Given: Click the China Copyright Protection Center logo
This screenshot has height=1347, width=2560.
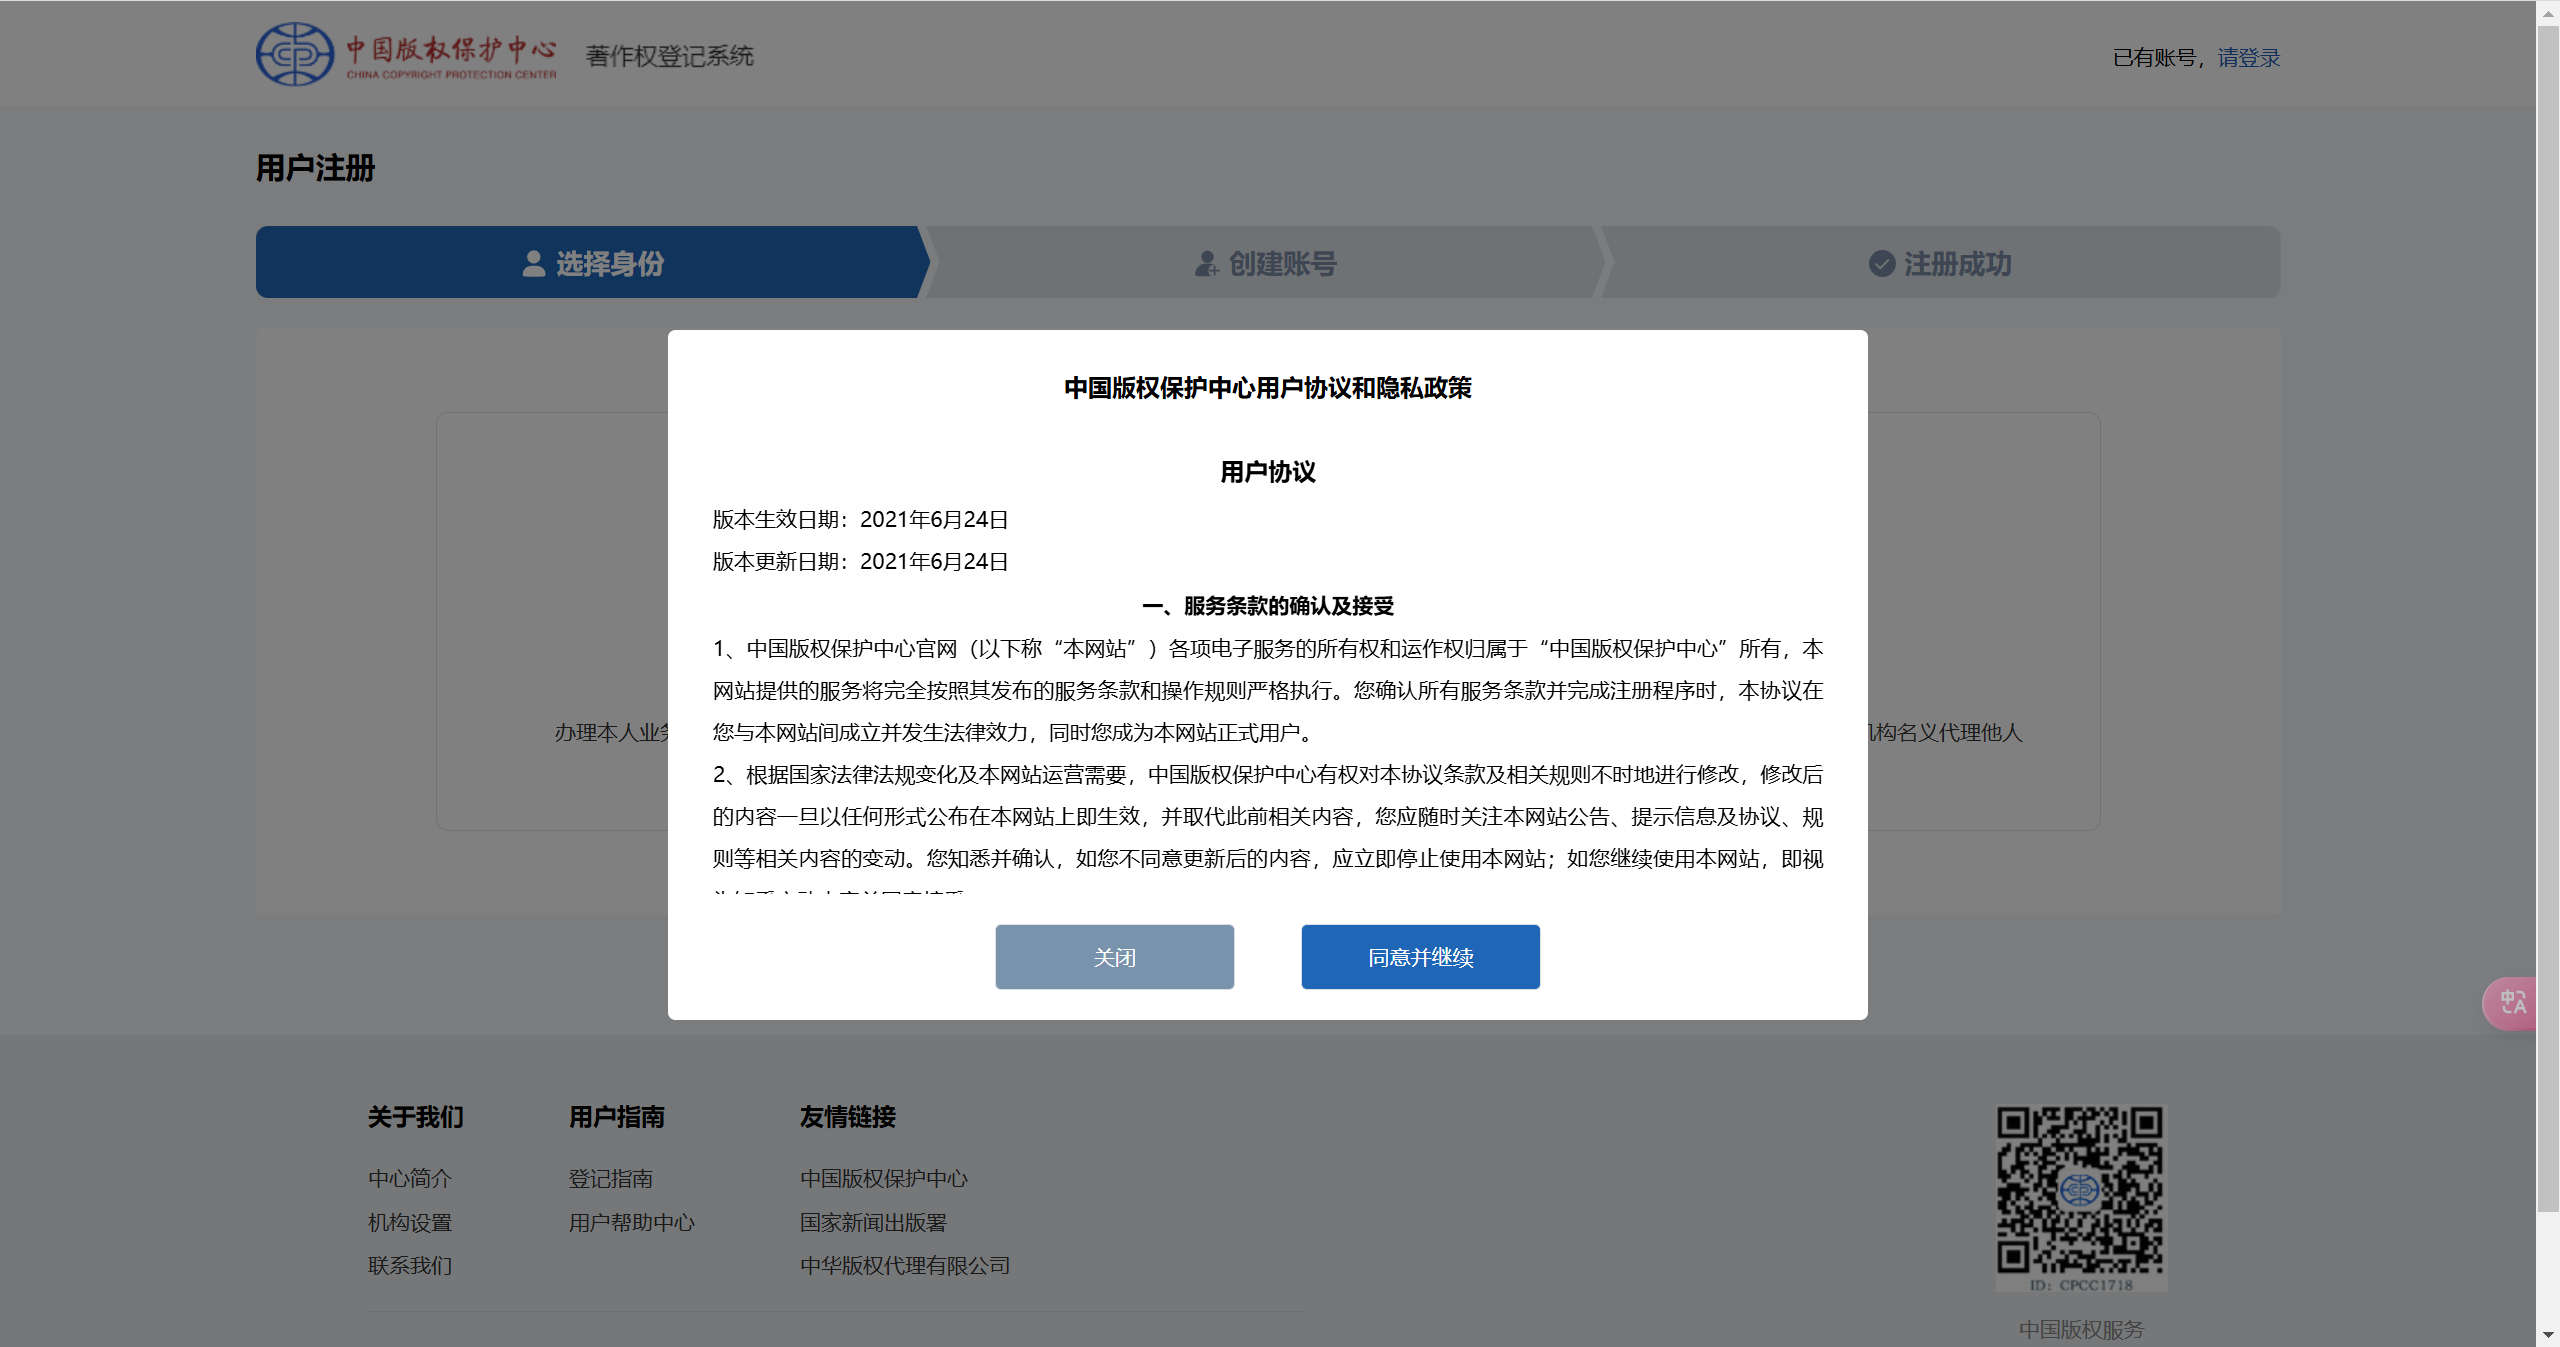Looking at the screenshot, I should [406, 54].
